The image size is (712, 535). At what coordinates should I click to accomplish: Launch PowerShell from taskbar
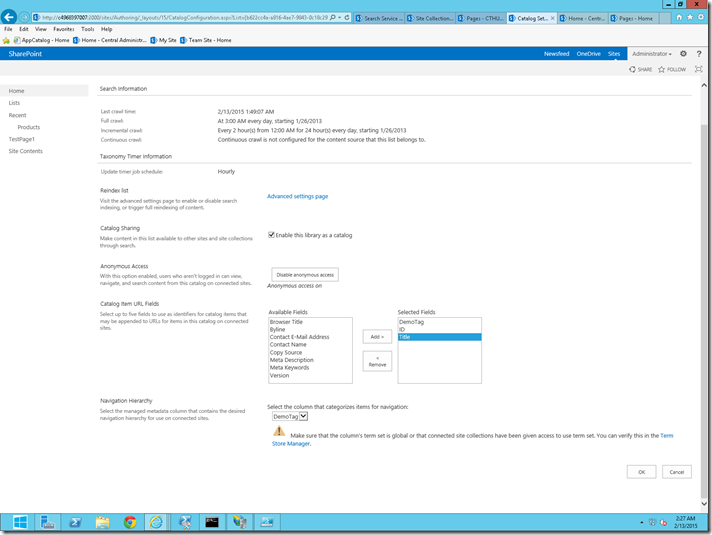pyautogui.click(x=75, y=522)
